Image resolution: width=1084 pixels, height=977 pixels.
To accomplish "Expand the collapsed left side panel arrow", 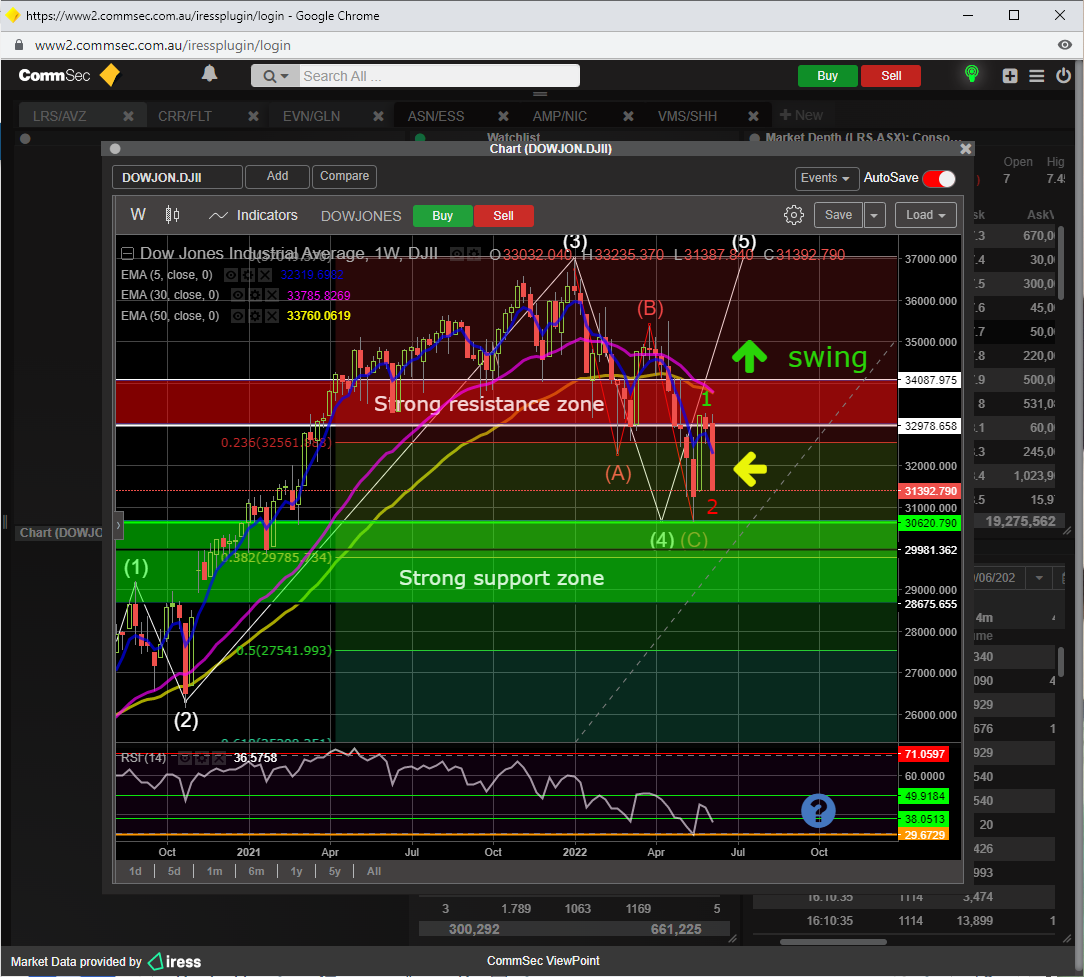I will click(x=118, y=525).
